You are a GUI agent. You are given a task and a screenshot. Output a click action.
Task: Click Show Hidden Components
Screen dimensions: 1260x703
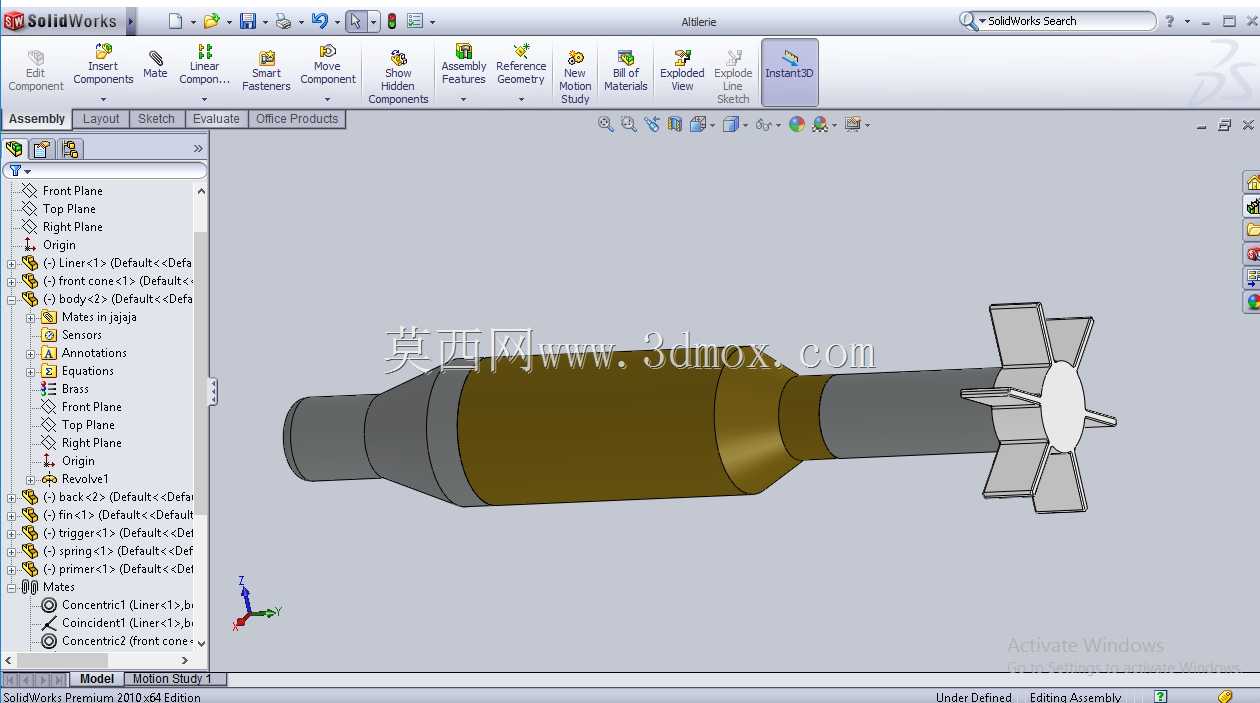398,77
